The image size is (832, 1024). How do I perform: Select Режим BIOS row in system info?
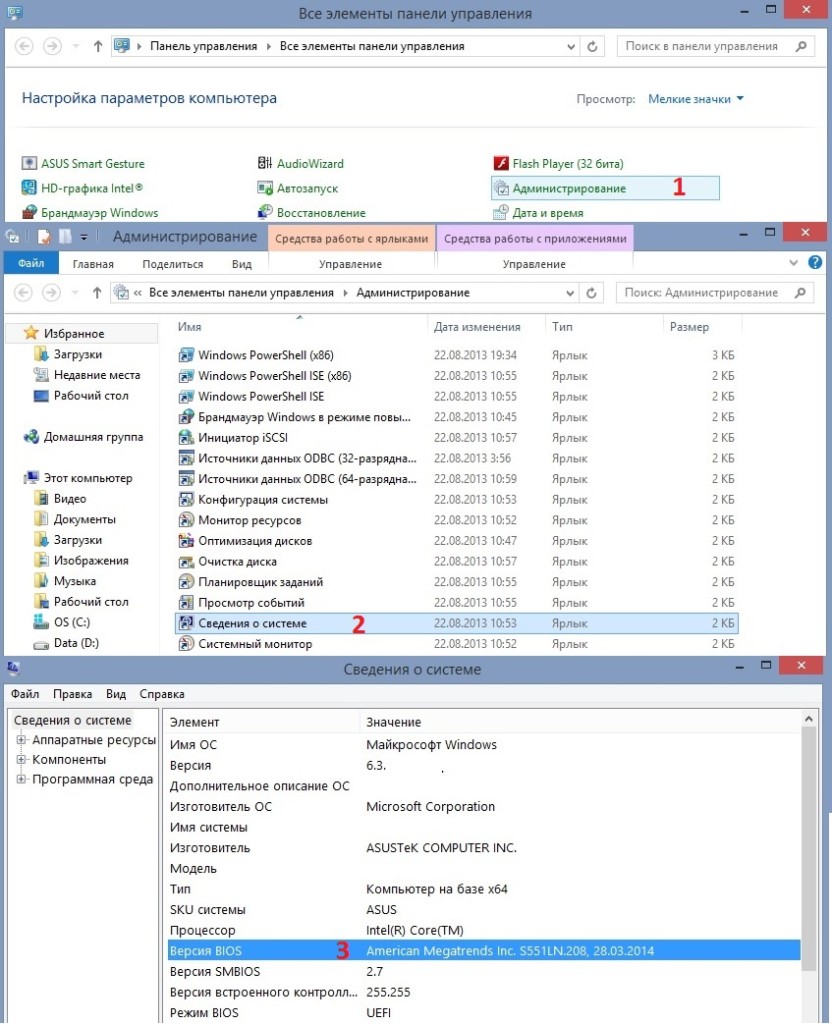(x=483, y=1013)
